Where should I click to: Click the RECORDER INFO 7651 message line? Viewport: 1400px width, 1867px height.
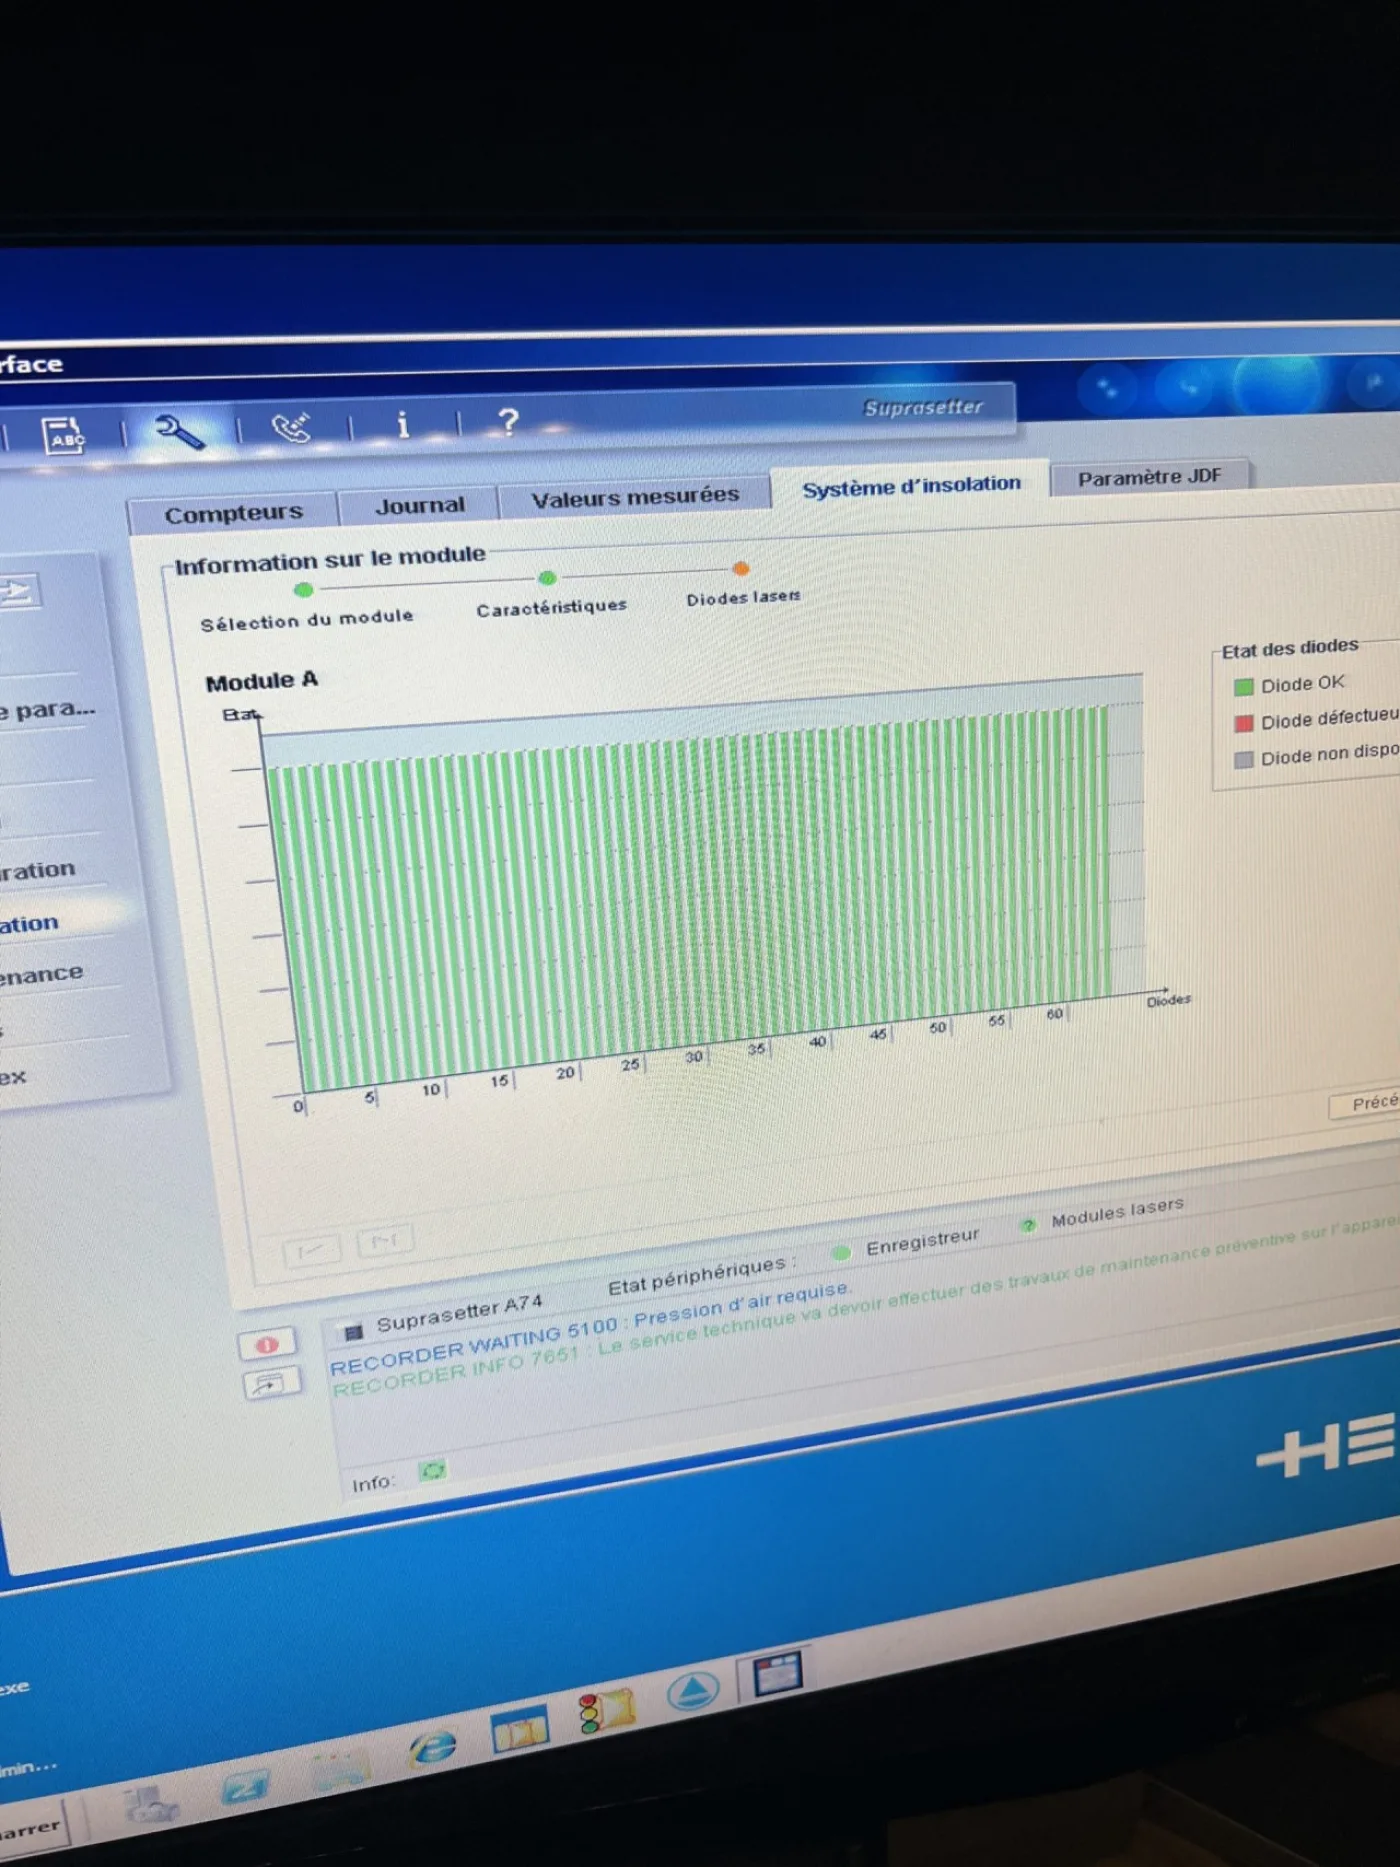click(864, 1306)
